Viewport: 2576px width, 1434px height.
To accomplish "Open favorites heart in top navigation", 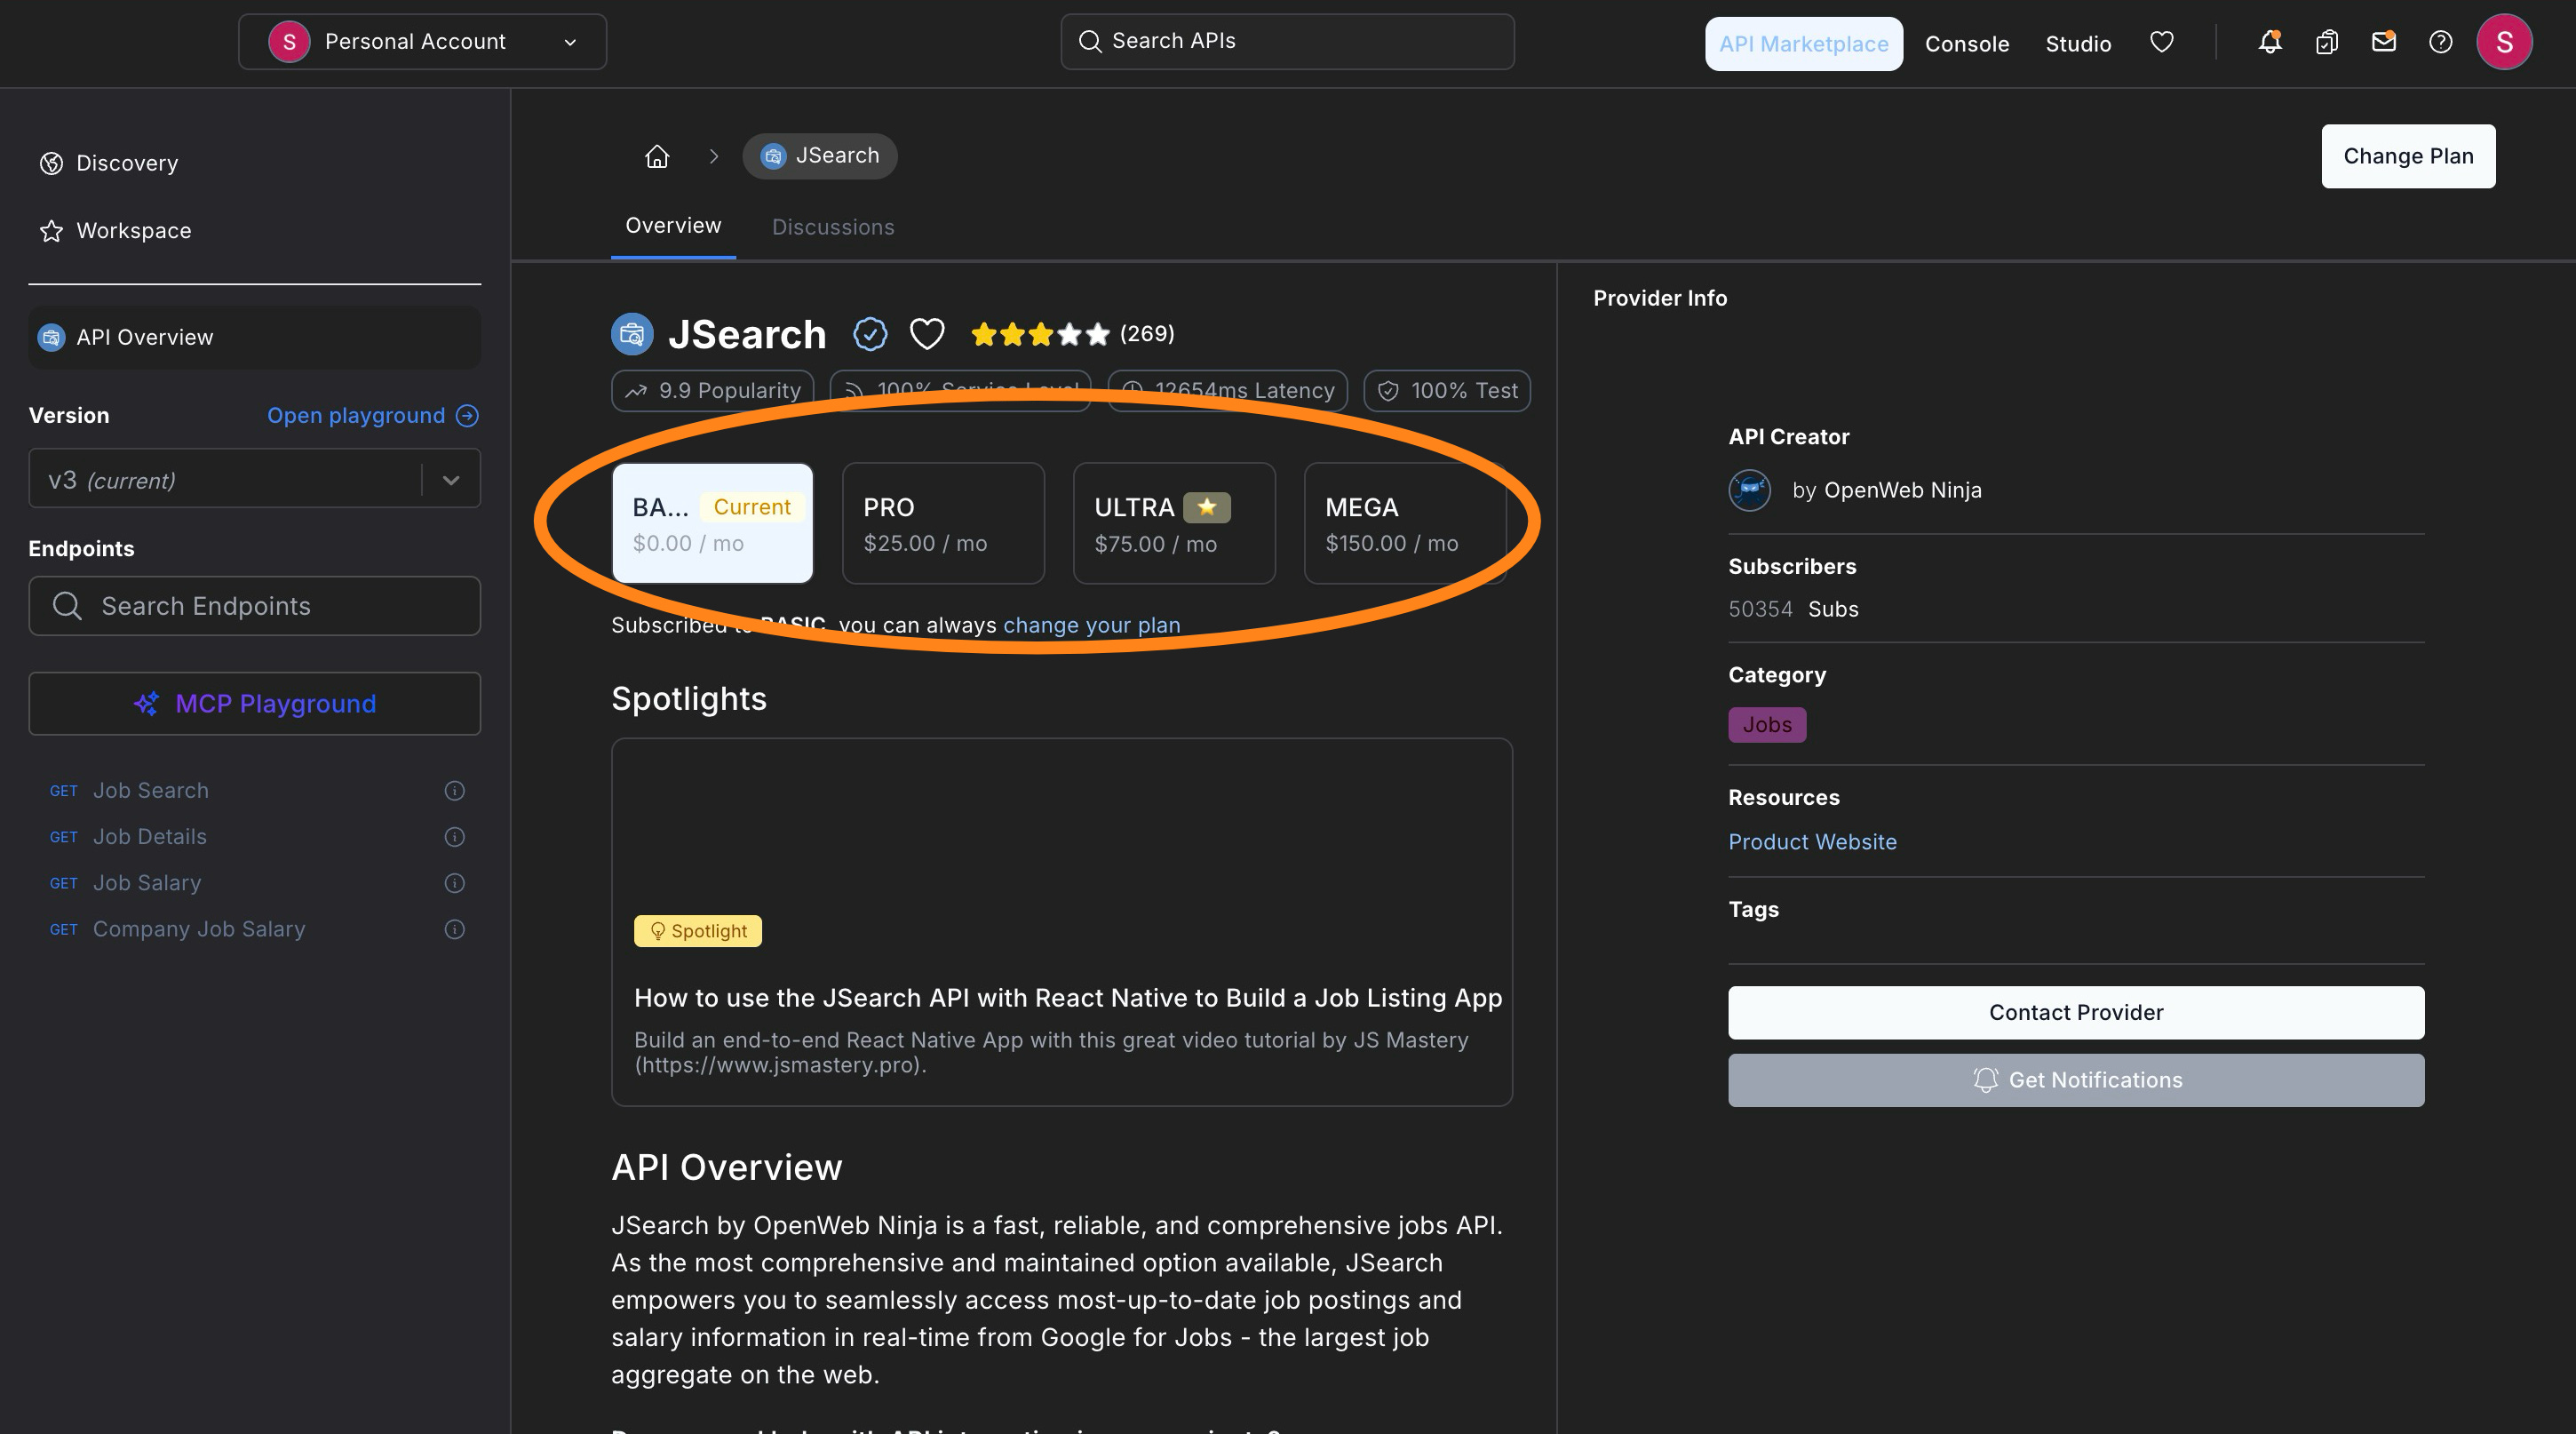I will click(2161, 42).
